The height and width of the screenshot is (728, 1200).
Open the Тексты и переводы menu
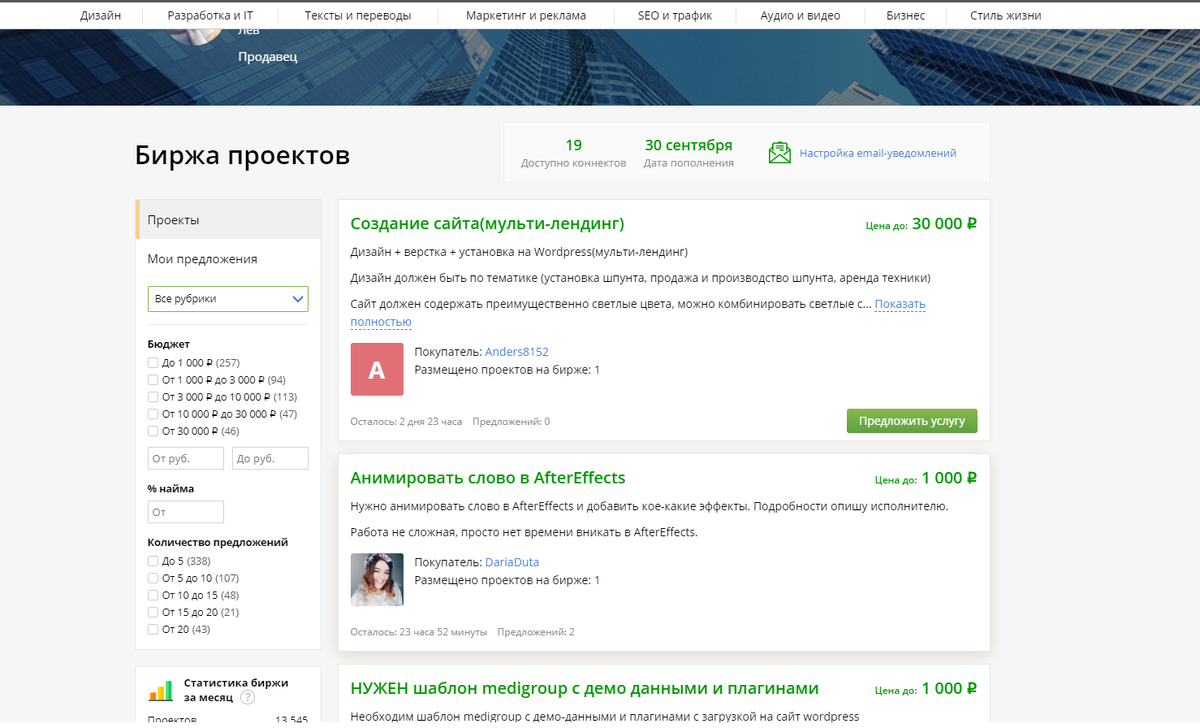click(357, 16)
